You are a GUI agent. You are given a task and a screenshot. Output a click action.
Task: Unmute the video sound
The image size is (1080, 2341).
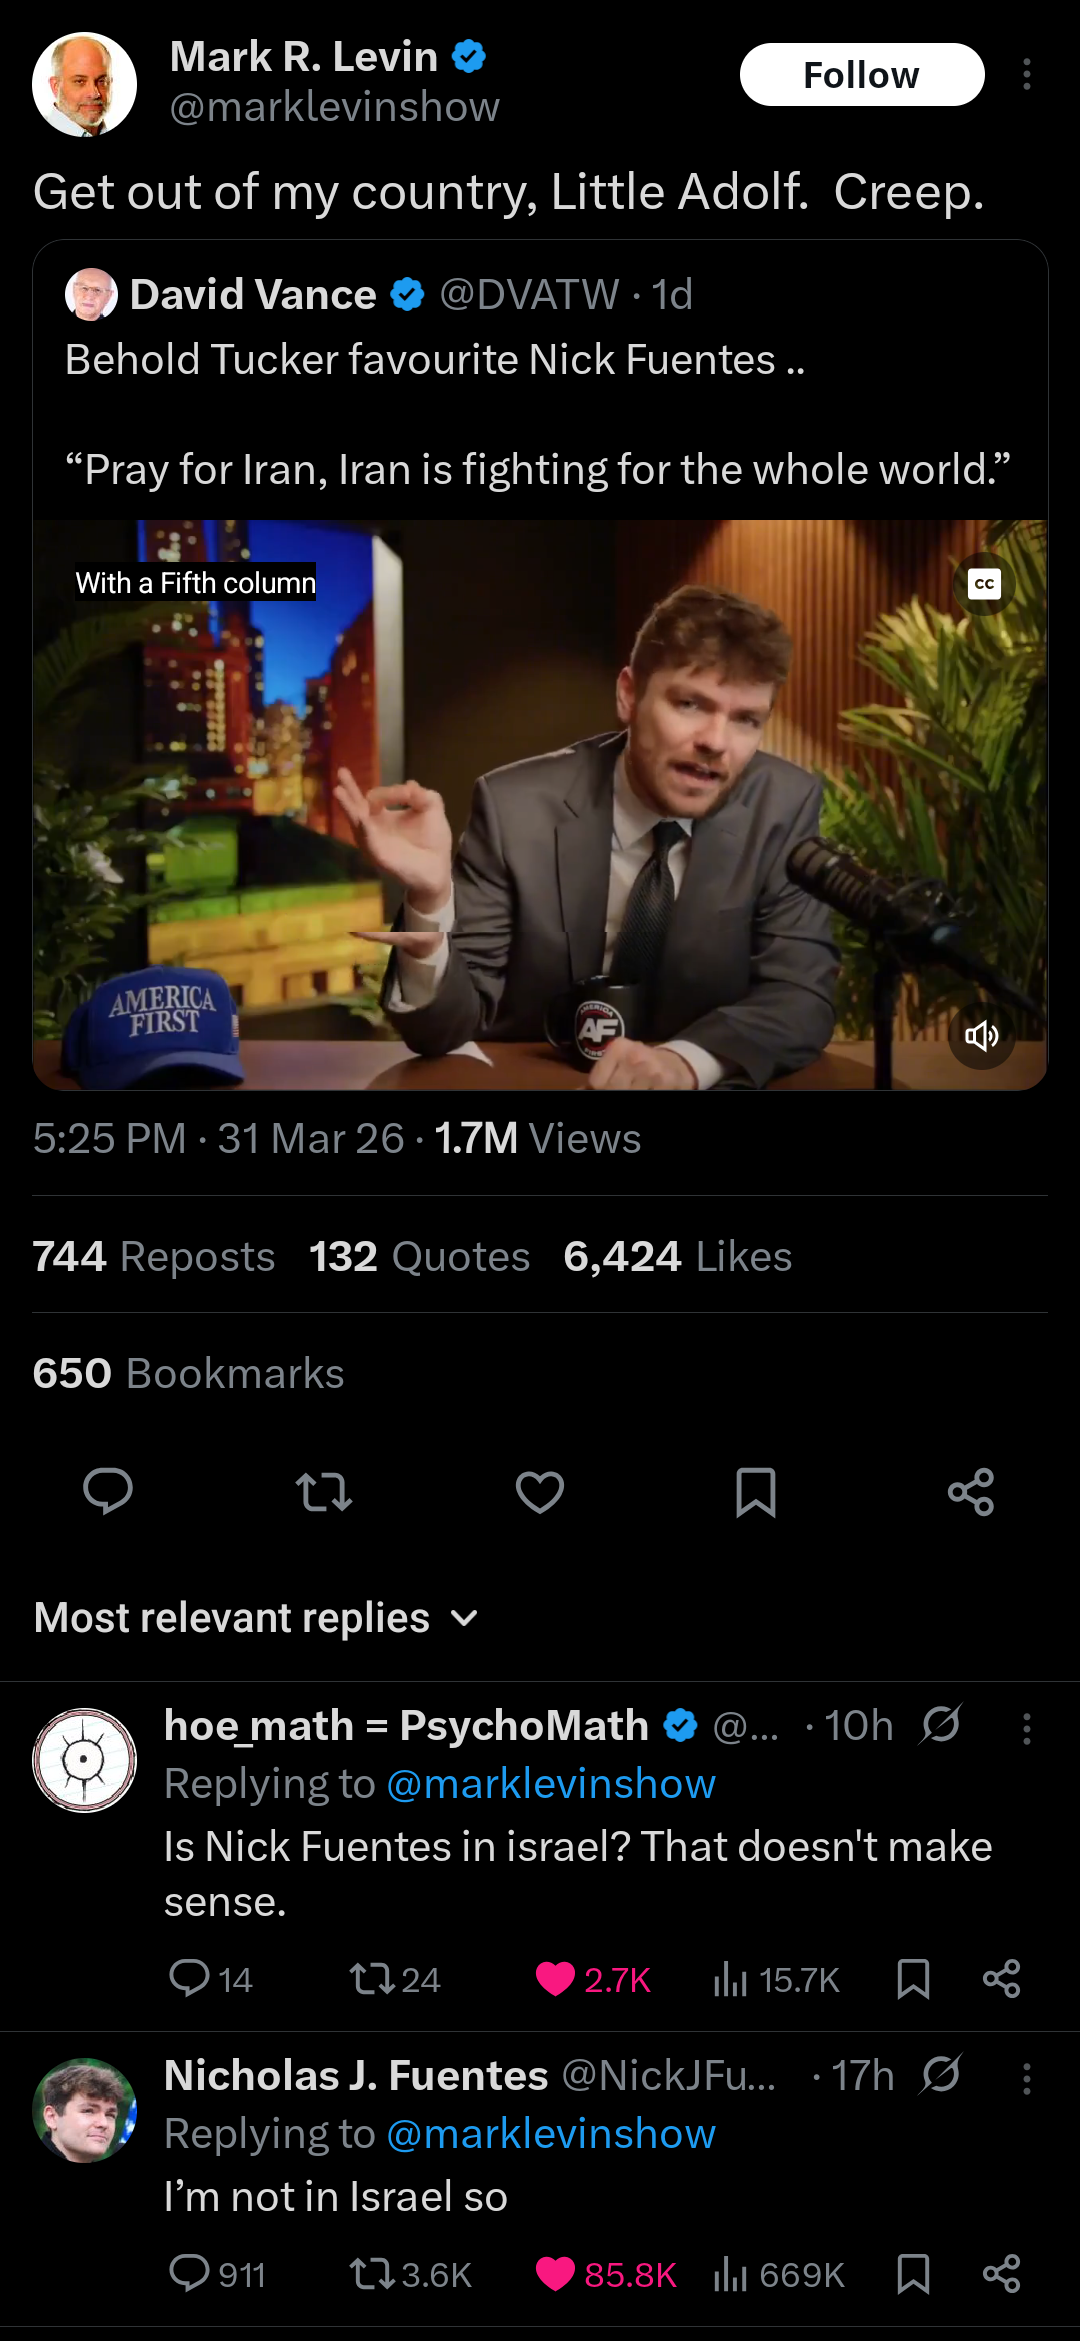(x=982, y=1036)
